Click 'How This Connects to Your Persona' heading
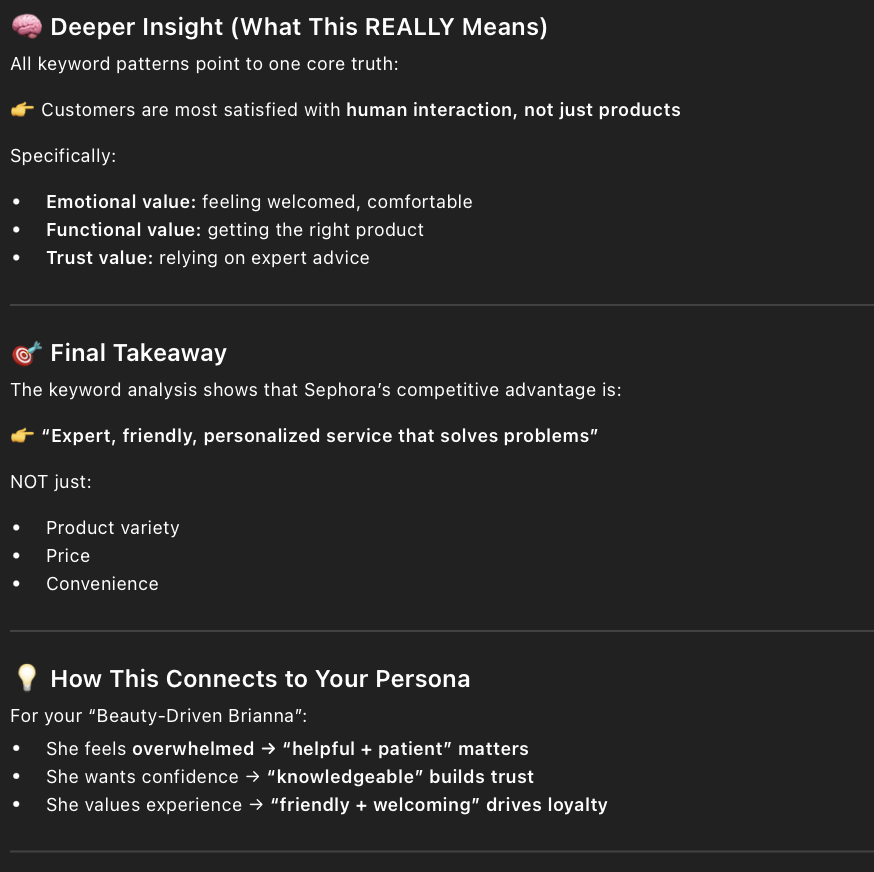Screen dimensions: 874x872 [260, 679]
